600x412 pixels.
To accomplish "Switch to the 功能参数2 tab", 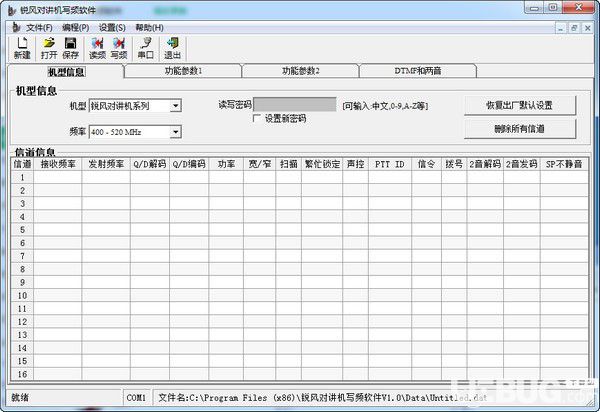I will (x=301, y=71).
